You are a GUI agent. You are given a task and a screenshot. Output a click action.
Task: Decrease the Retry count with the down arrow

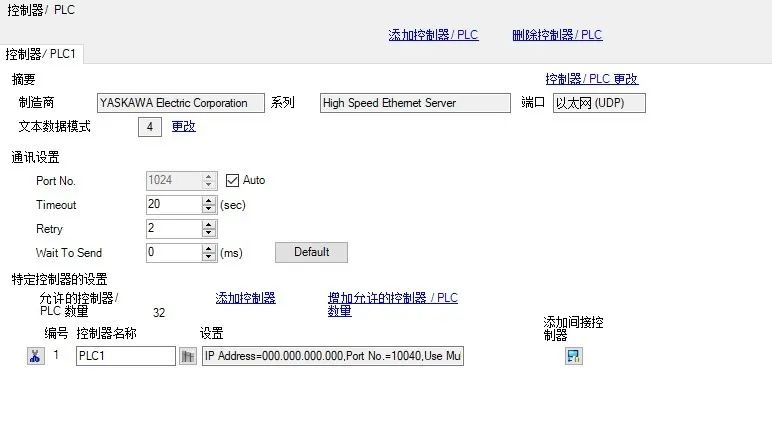click(209, 233)
